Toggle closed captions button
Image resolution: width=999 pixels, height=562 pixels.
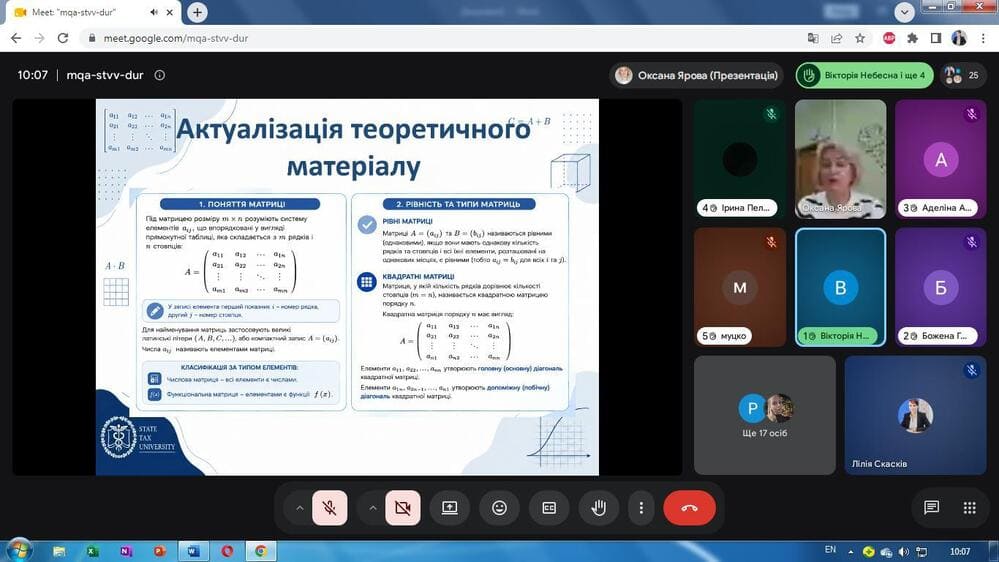click(549, 508)
